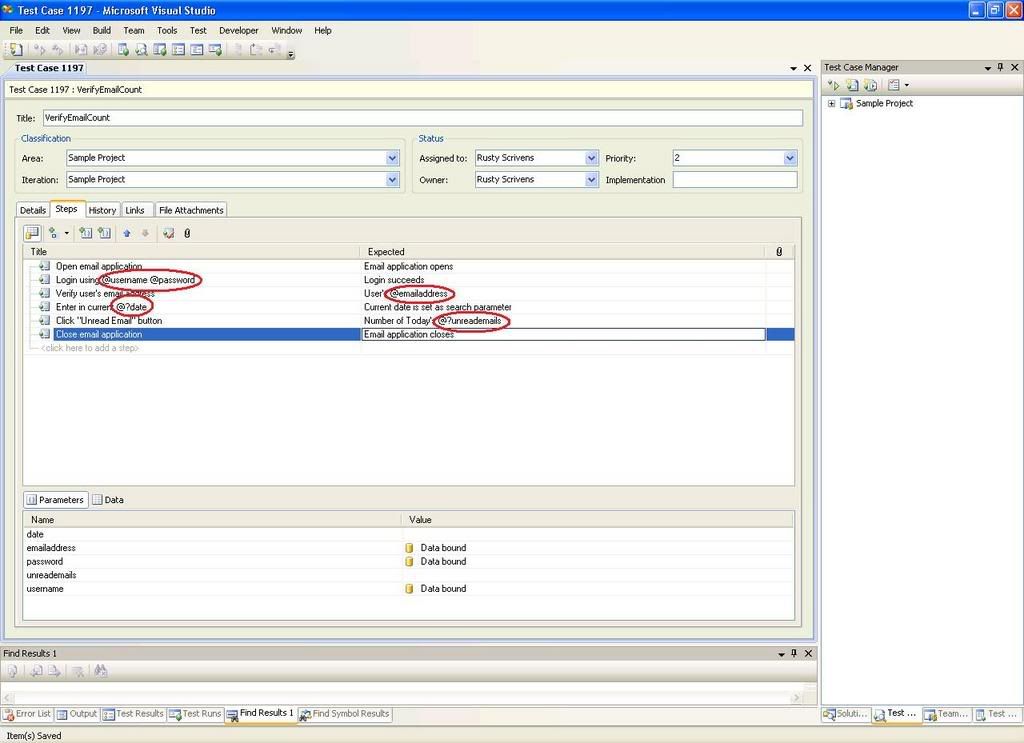The height and width of the screenshot is (743, 1024).
Task: Select the 'Open email application' step
Action: (99, 266)
